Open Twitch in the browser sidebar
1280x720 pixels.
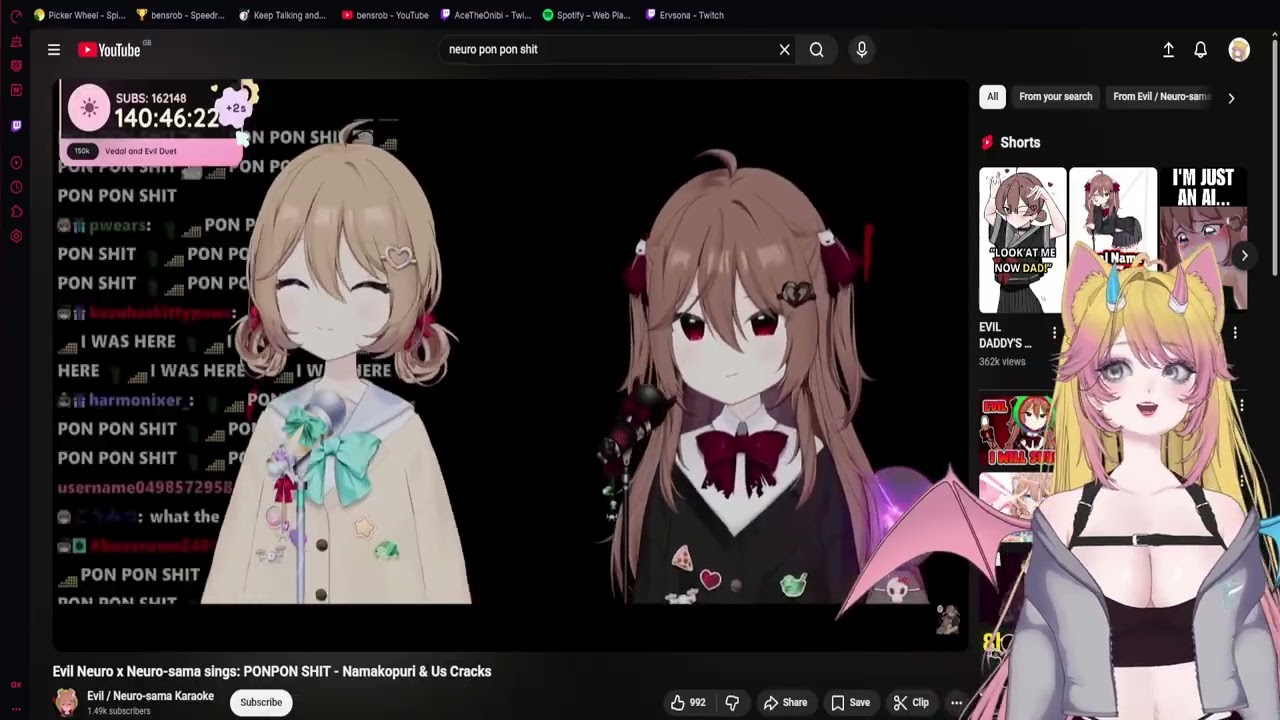(16, 126)
